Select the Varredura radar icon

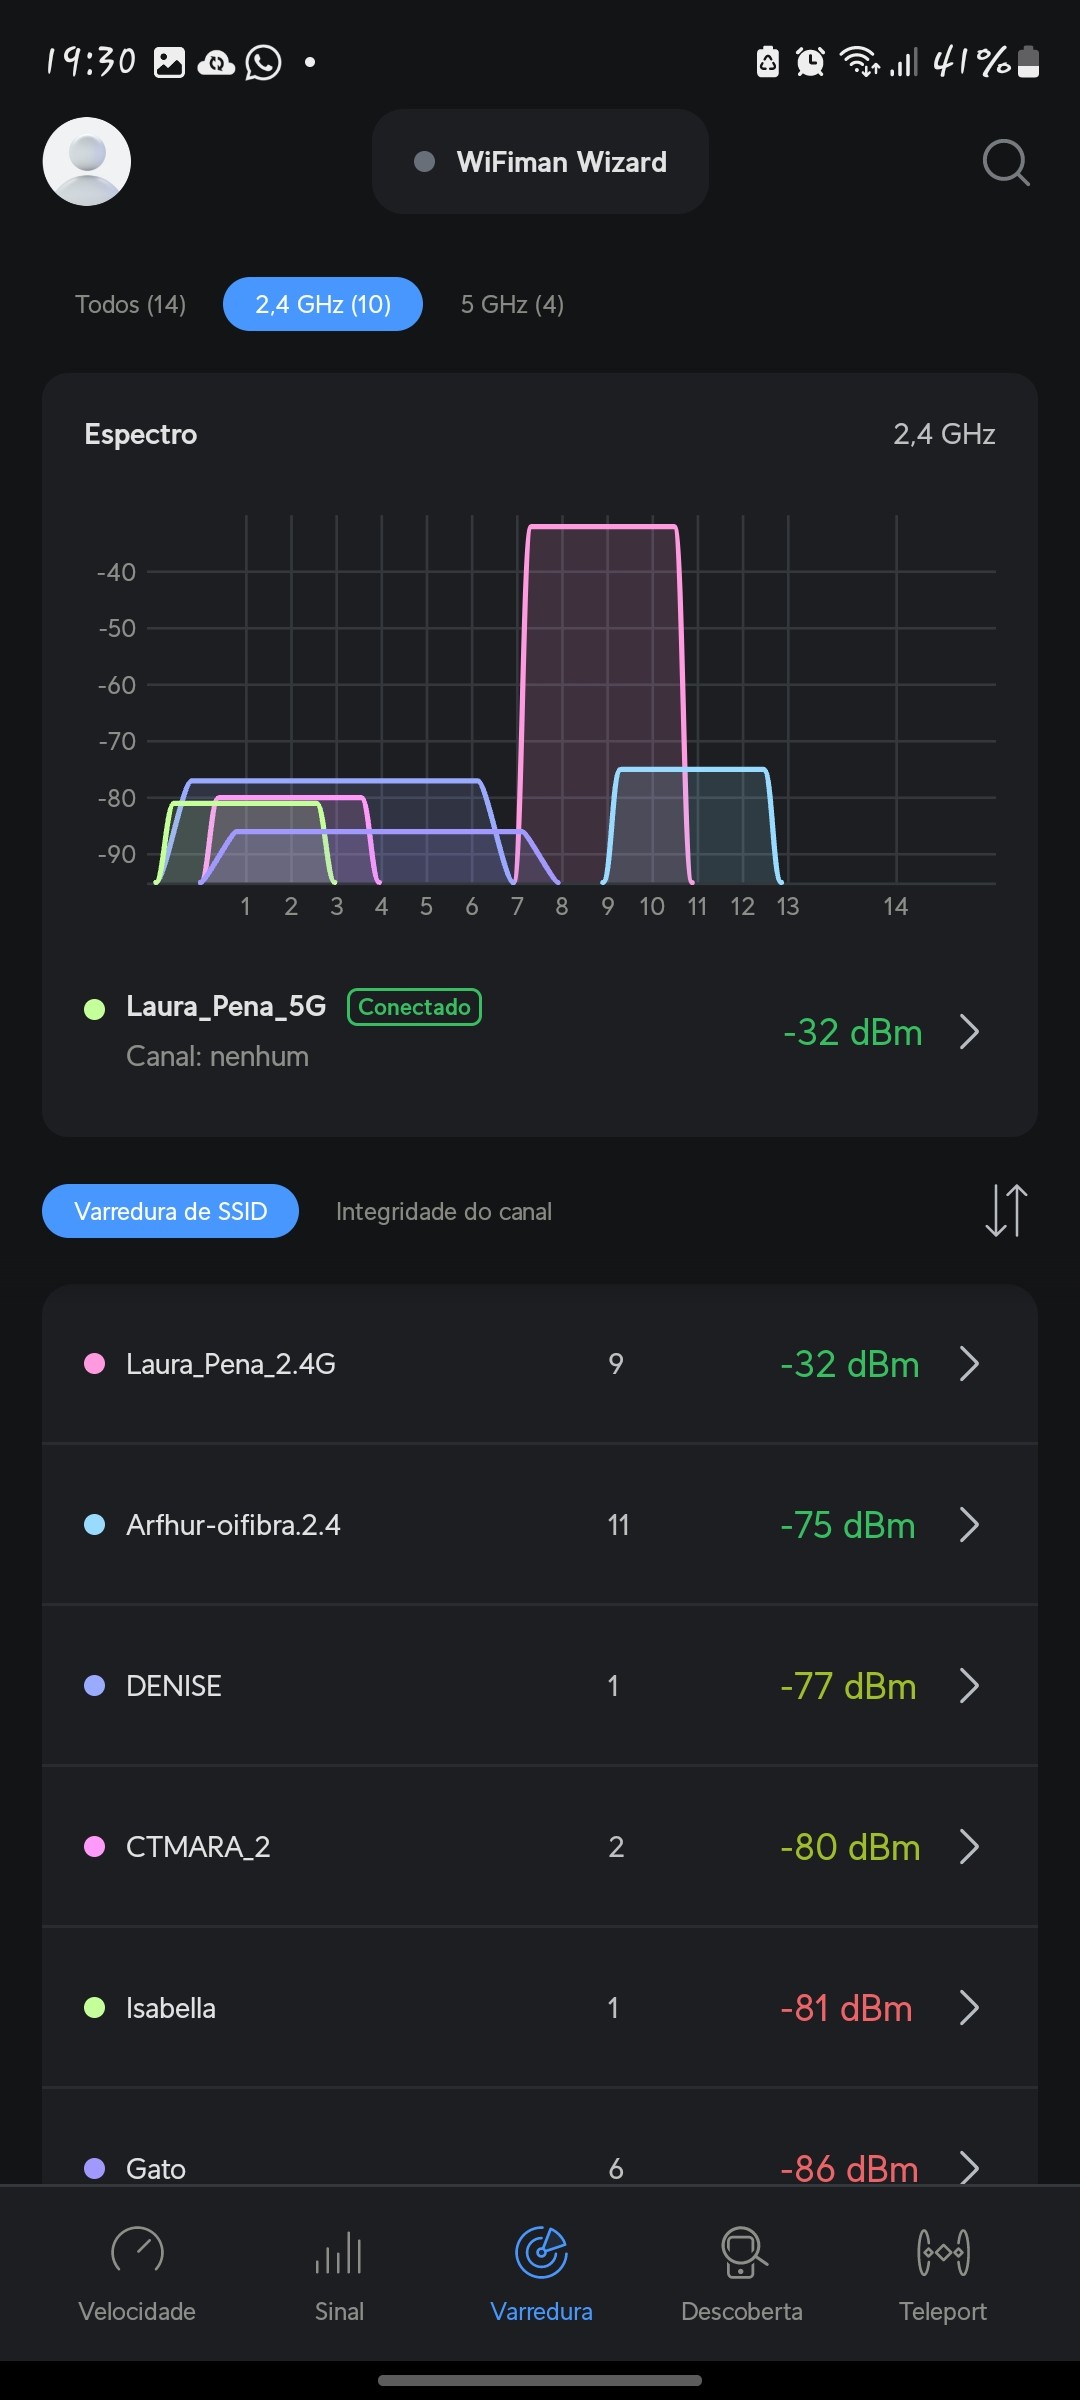(541, 2253)
